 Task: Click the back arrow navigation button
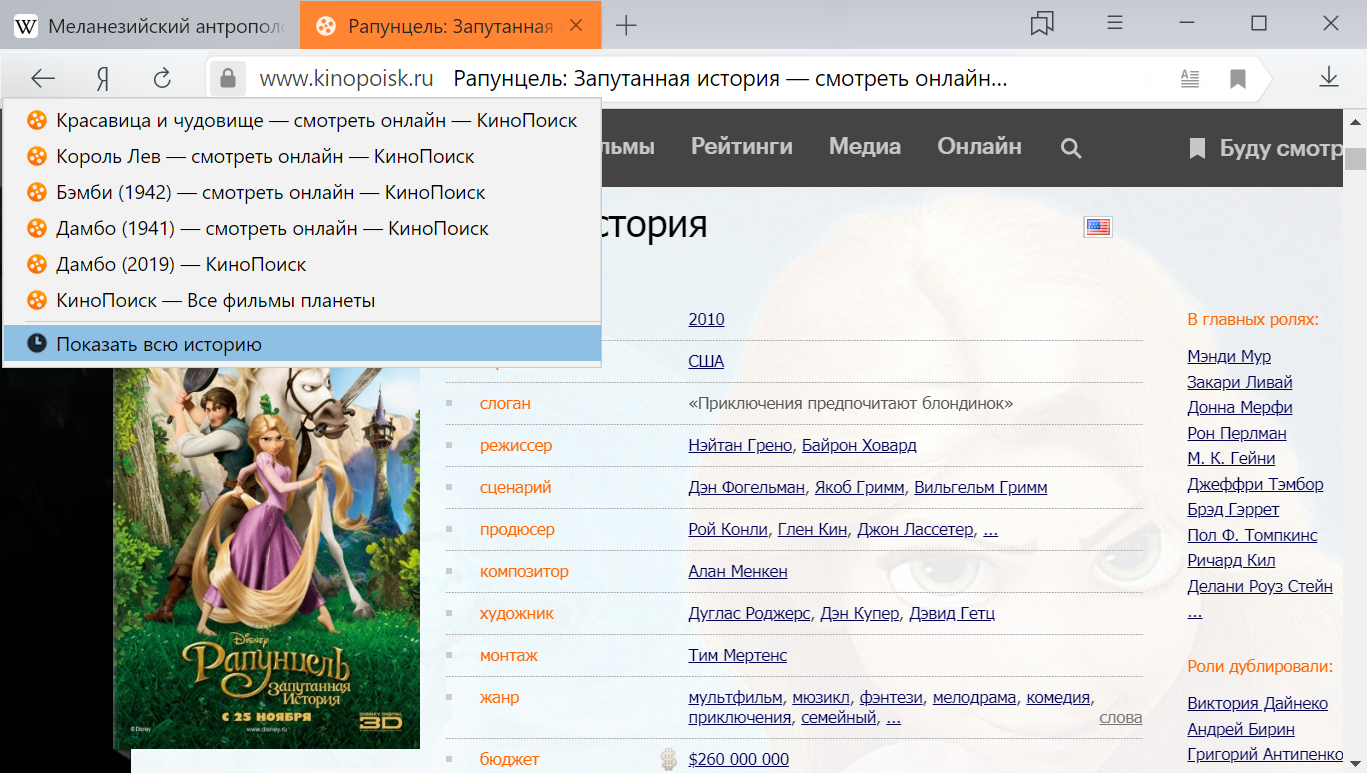42,78
